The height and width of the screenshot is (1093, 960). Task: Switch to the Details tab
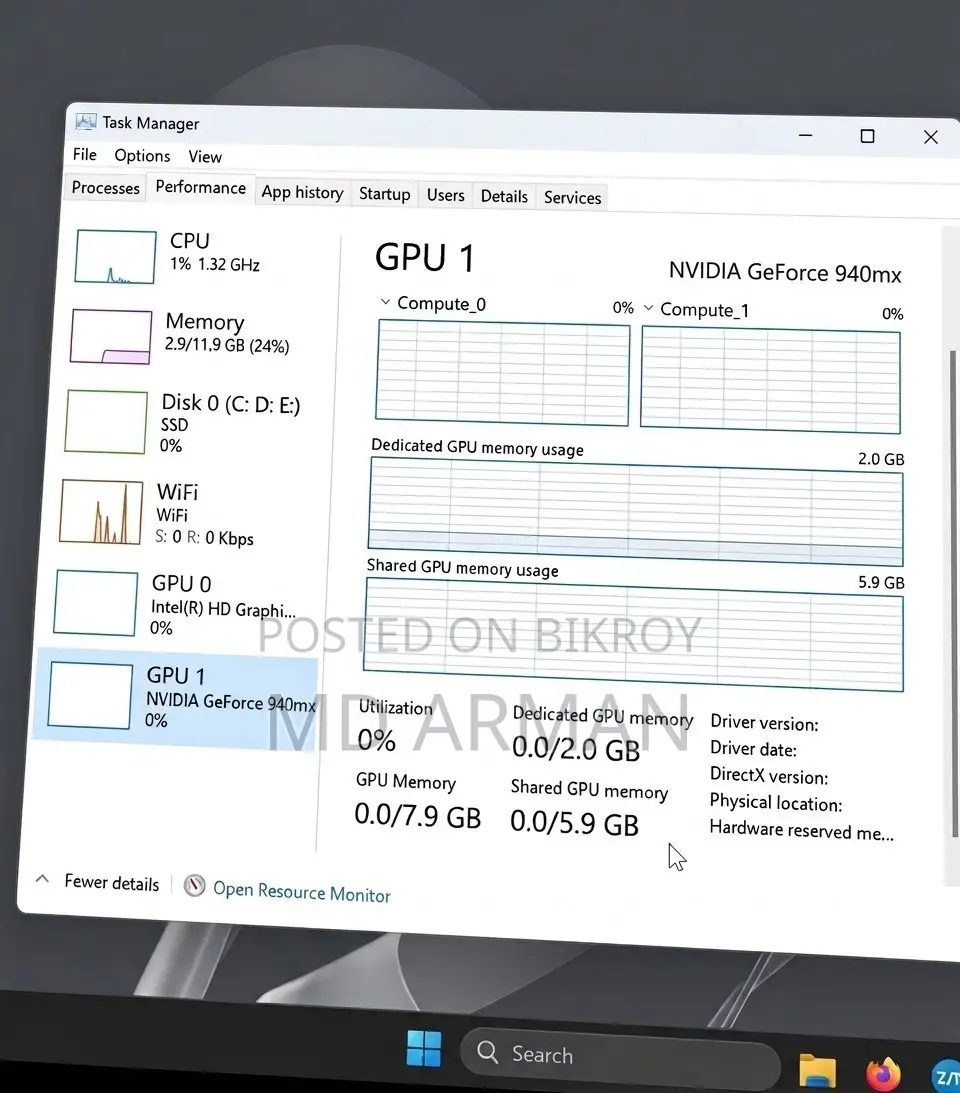[504, 197]
